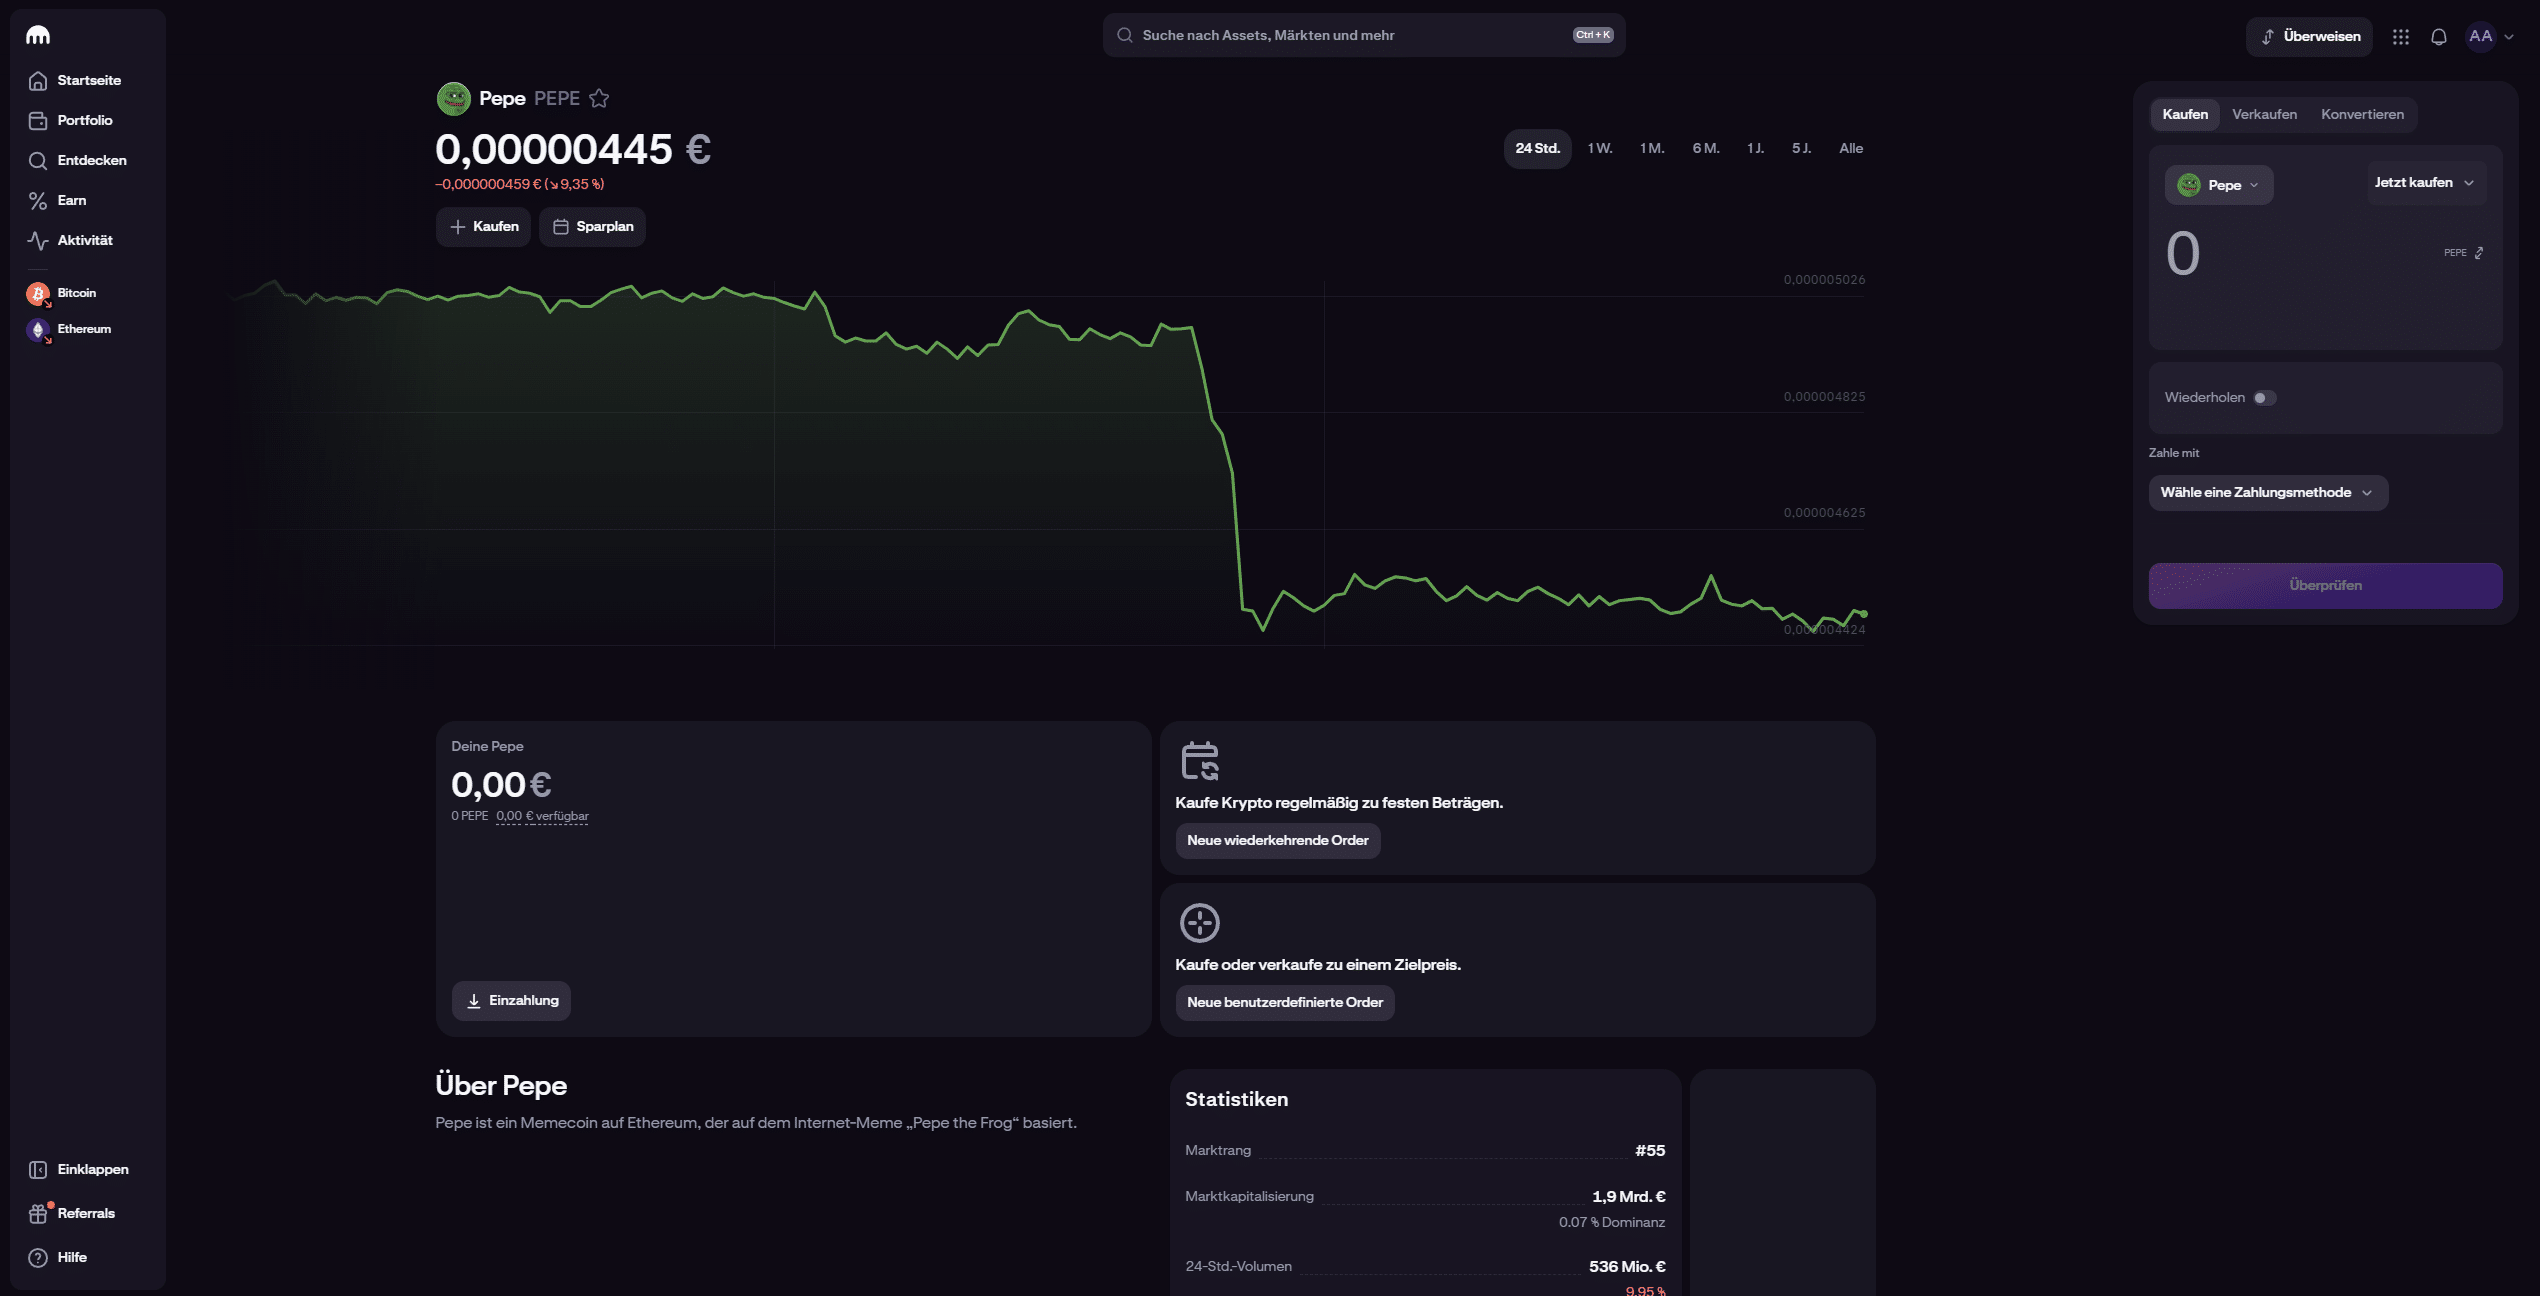Viewport: 2540px width, 1296px height.
Task: Collapse sidebar with Einklappen
Action: click(x=80, y=1170)
